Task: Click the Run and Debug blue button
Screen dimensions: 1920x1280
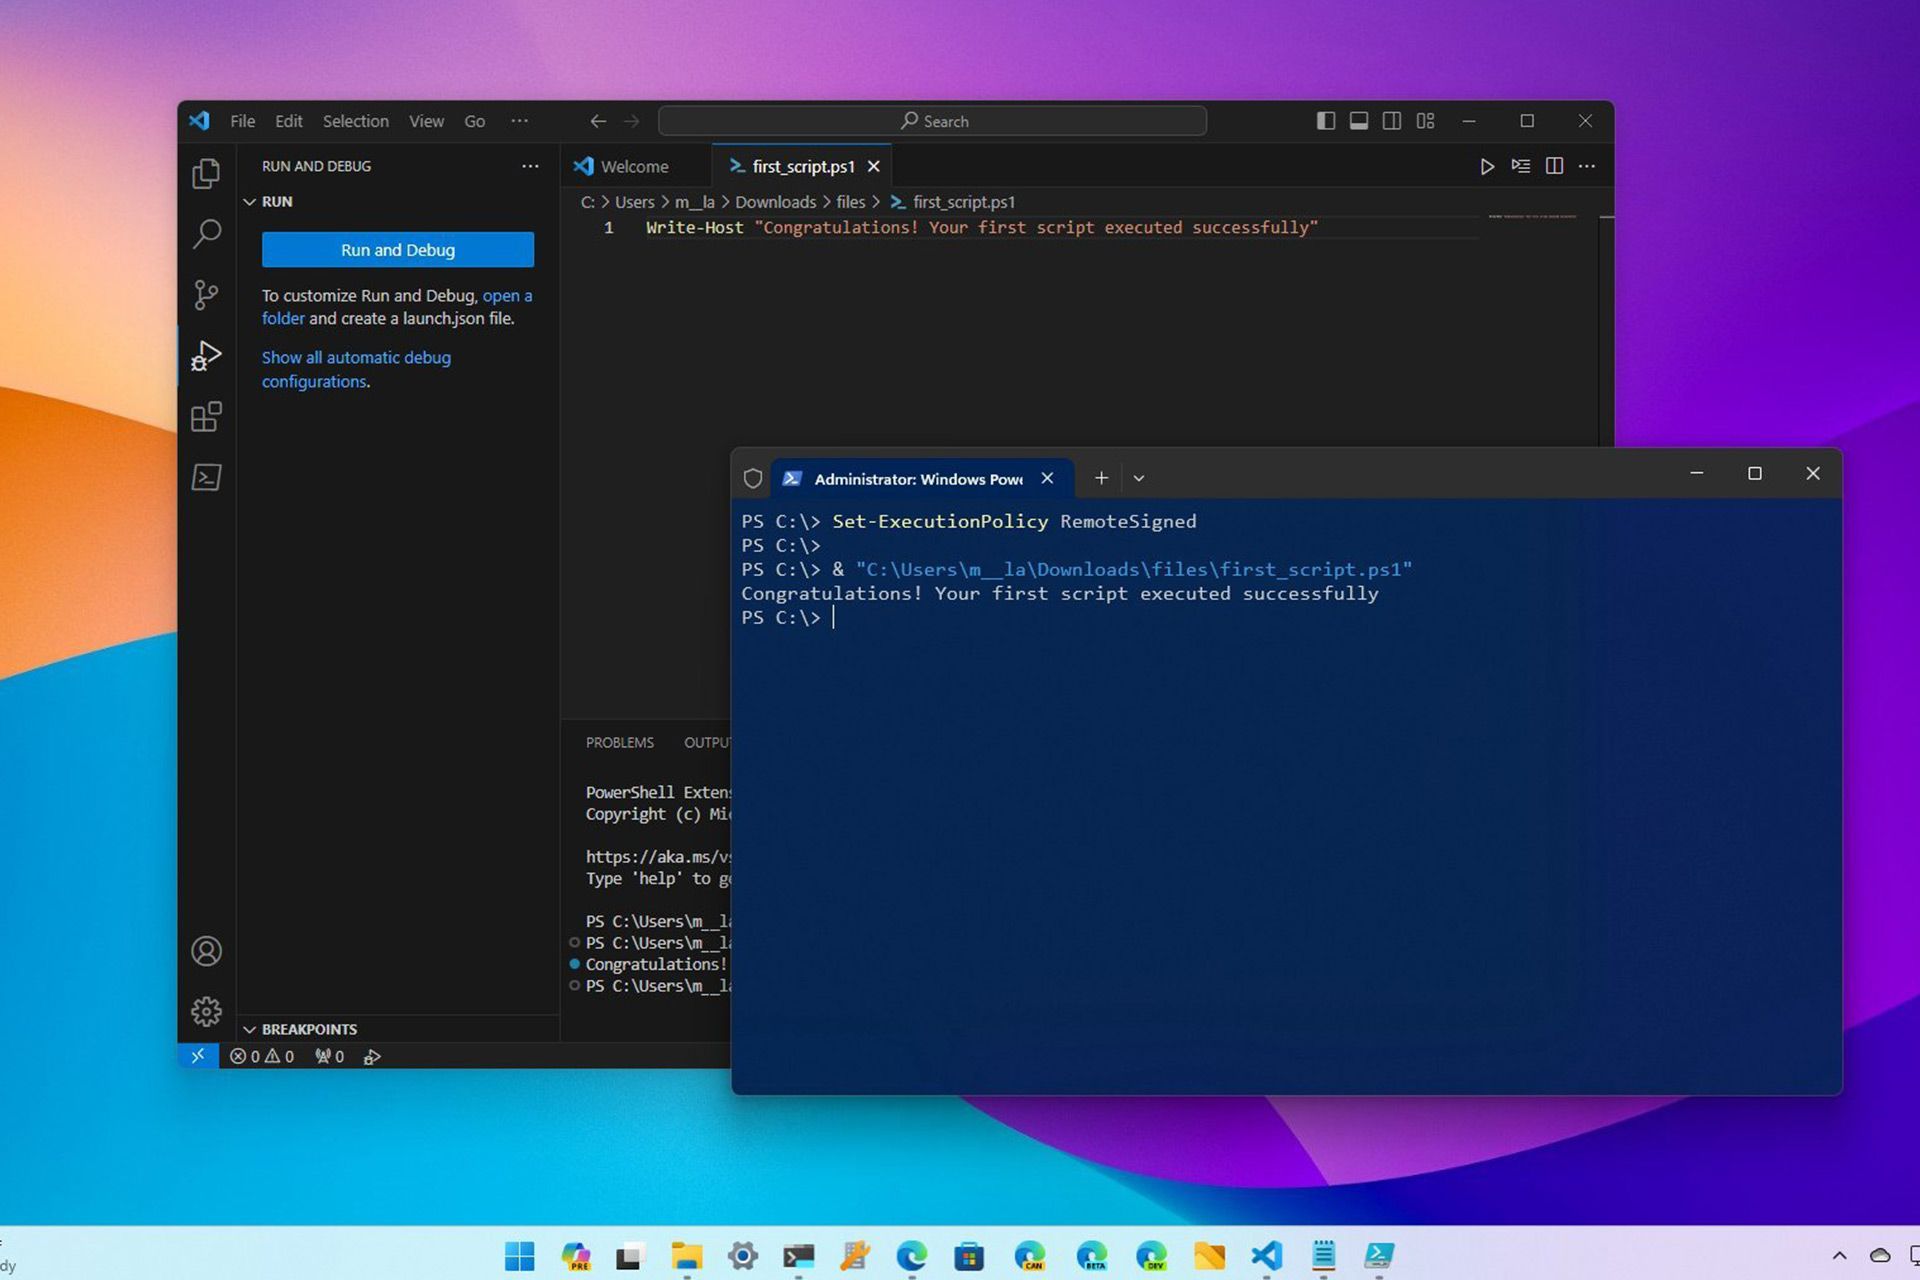Action: 397,250
